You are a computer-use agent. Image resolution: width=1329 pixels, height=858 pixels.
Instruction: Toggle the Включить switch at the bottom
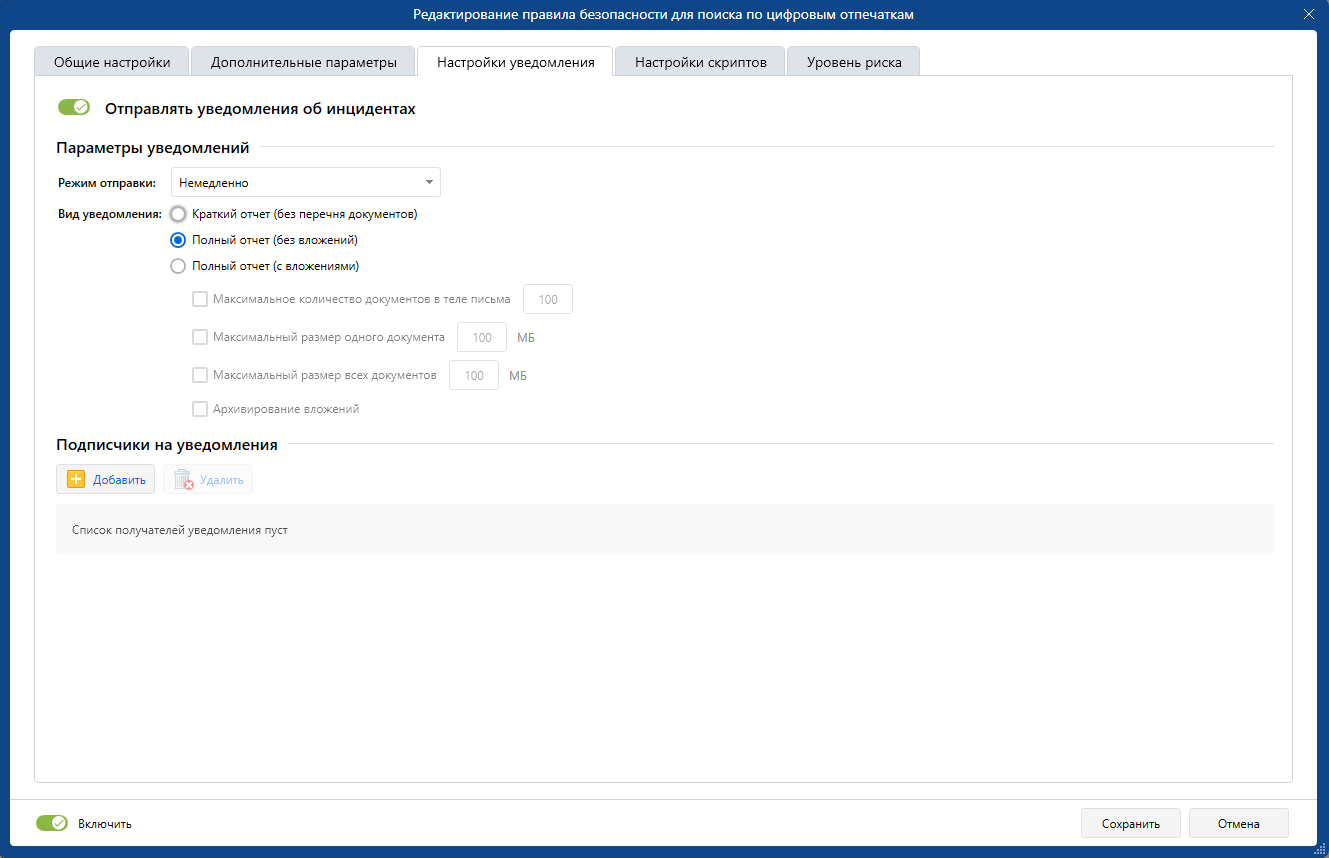pyautogui.click(x=52, y=823)
